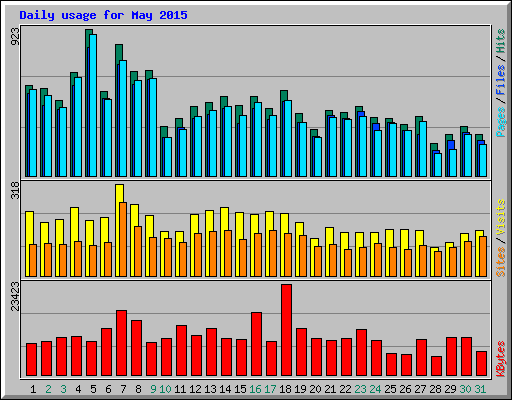Click the cyan pages bar for day 1

click(x=33, y=133)
